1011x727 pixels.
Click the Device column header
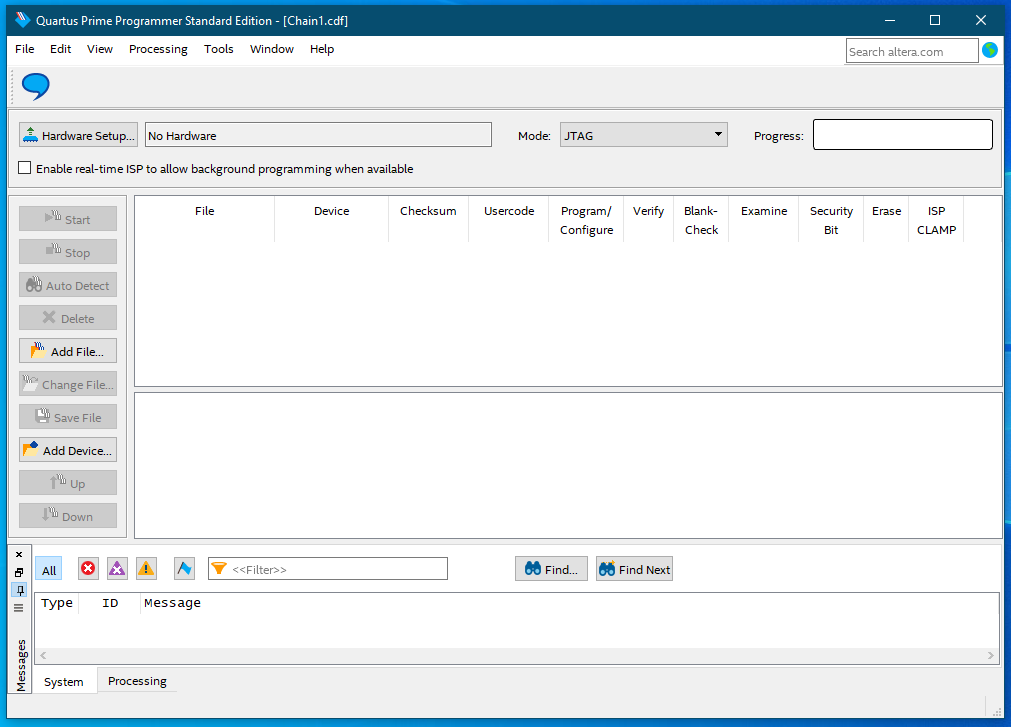click(331, 220)
